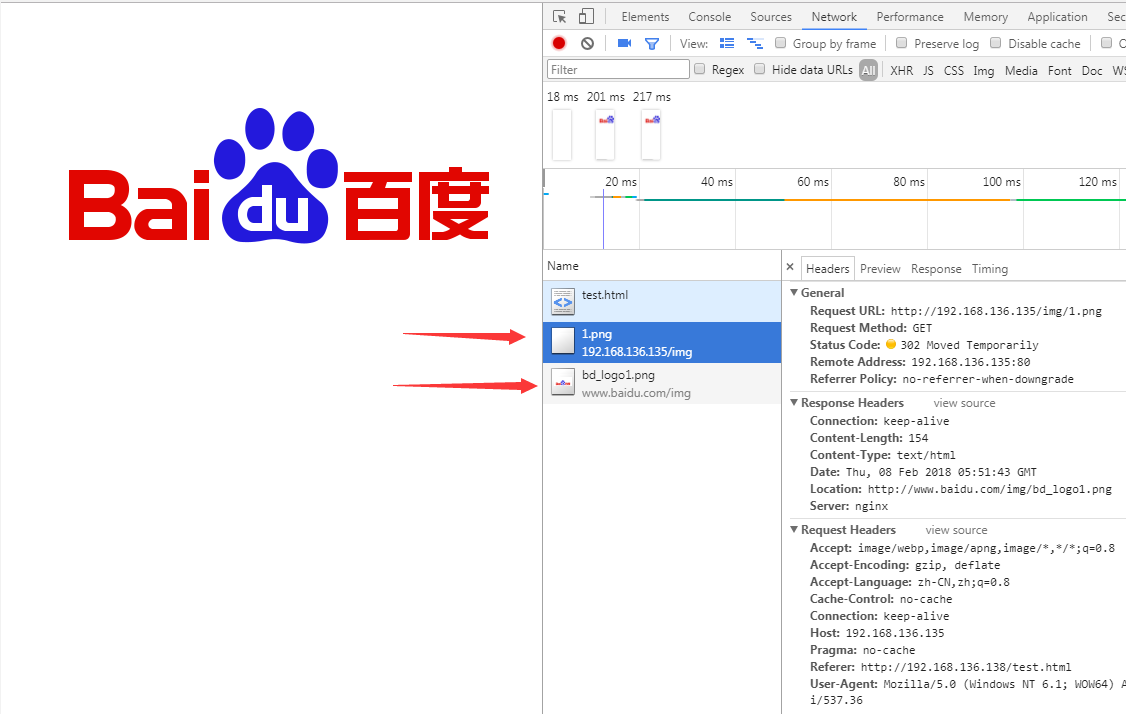Enable the Regex filter checkbox

click(x=699, y=69)
